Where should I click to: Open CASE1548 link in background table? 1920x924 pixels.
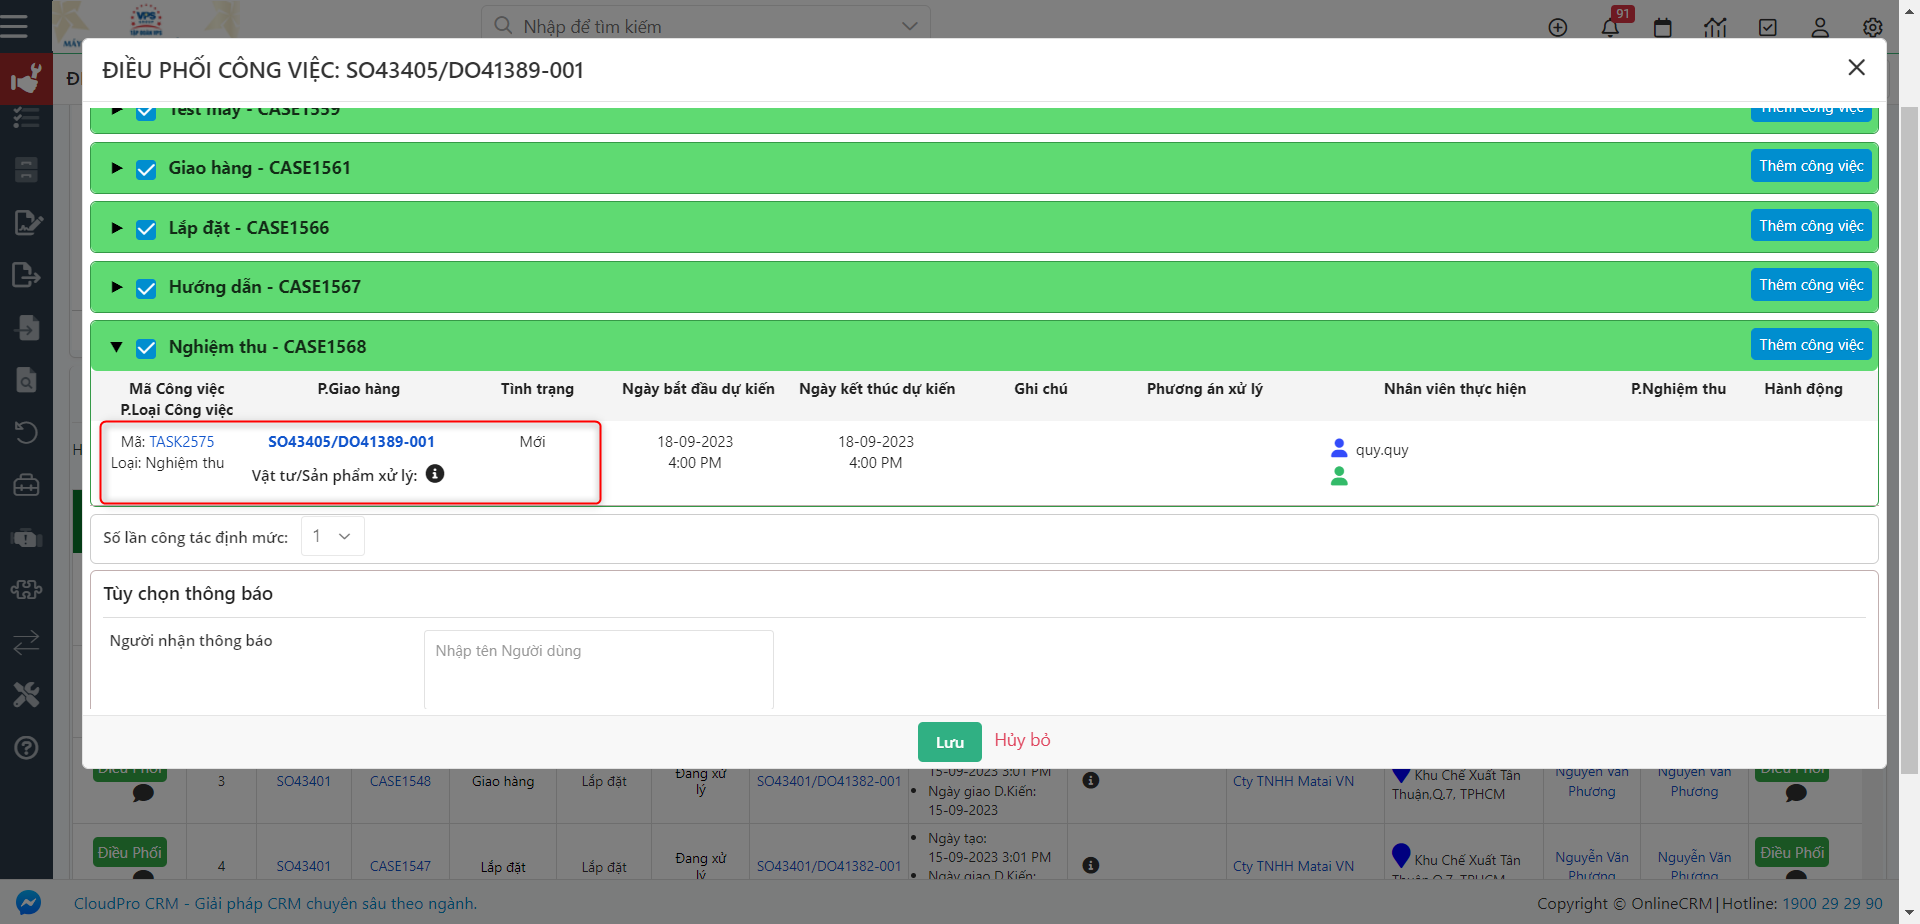pos(400,781)
